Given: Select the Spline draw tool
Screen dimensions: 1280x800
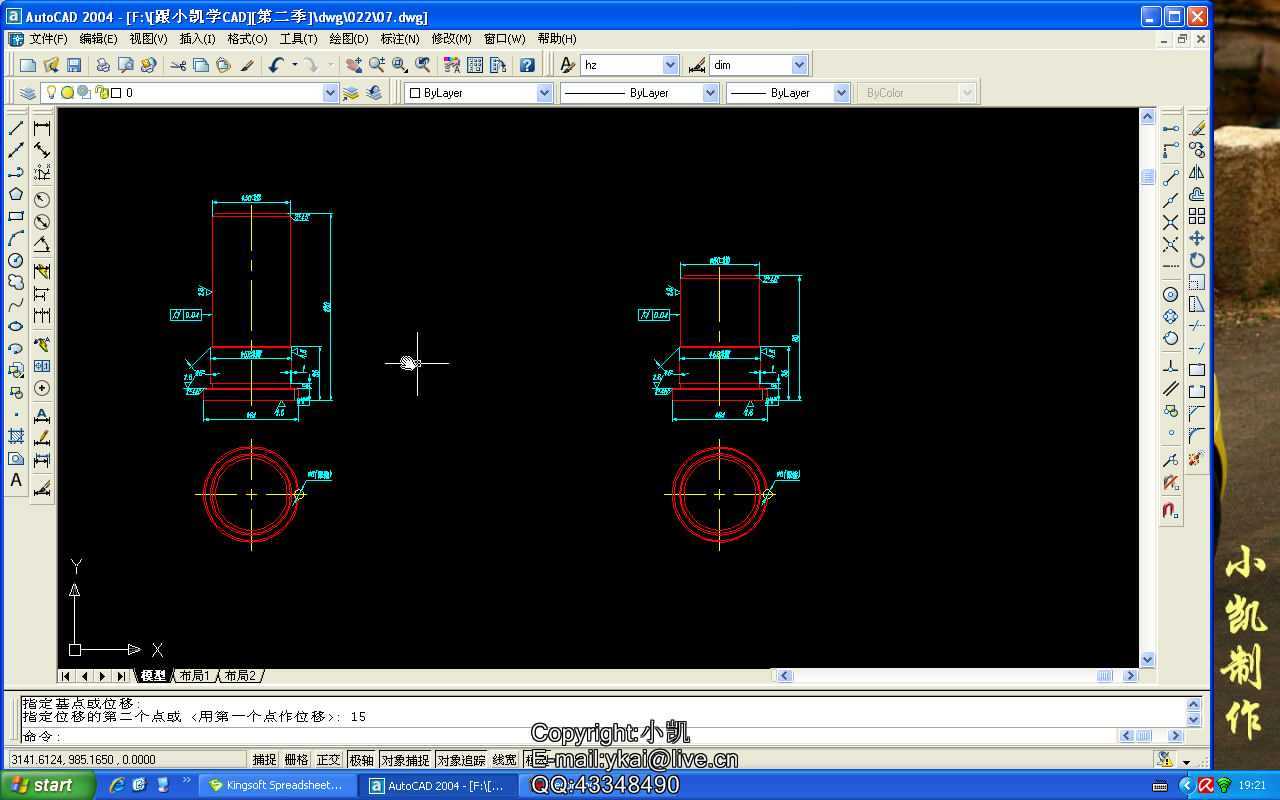Looking at the screenshot, I should pos(16,304).
